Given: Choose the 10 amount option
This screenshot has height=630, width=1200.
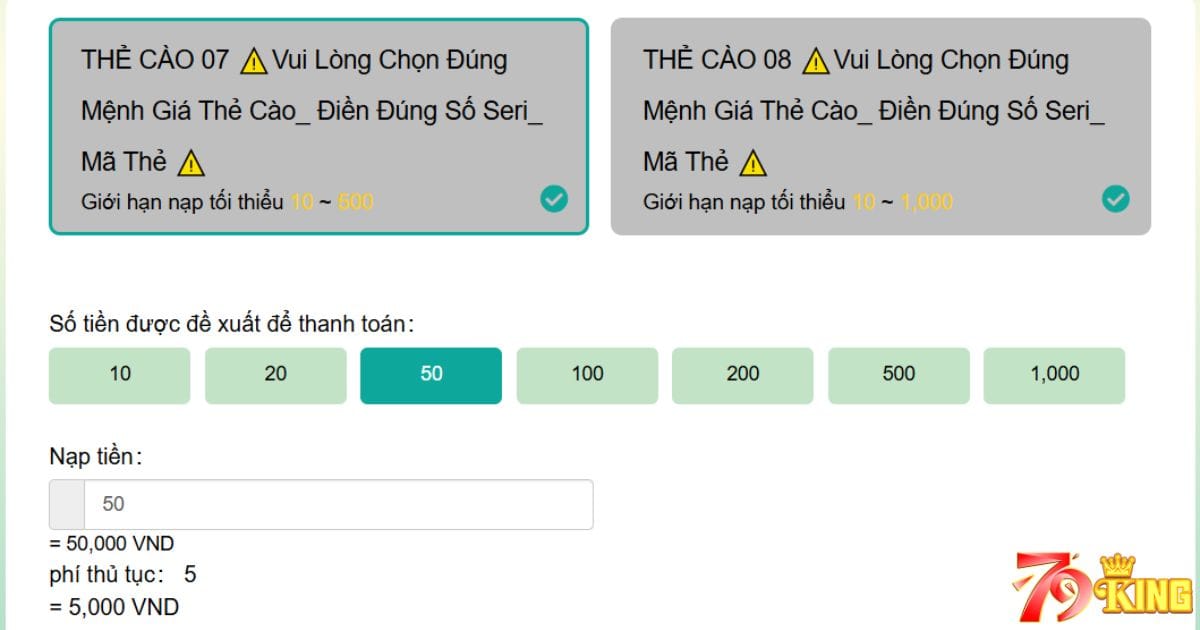Looking at the screenshot, I should tap(119, 374).
